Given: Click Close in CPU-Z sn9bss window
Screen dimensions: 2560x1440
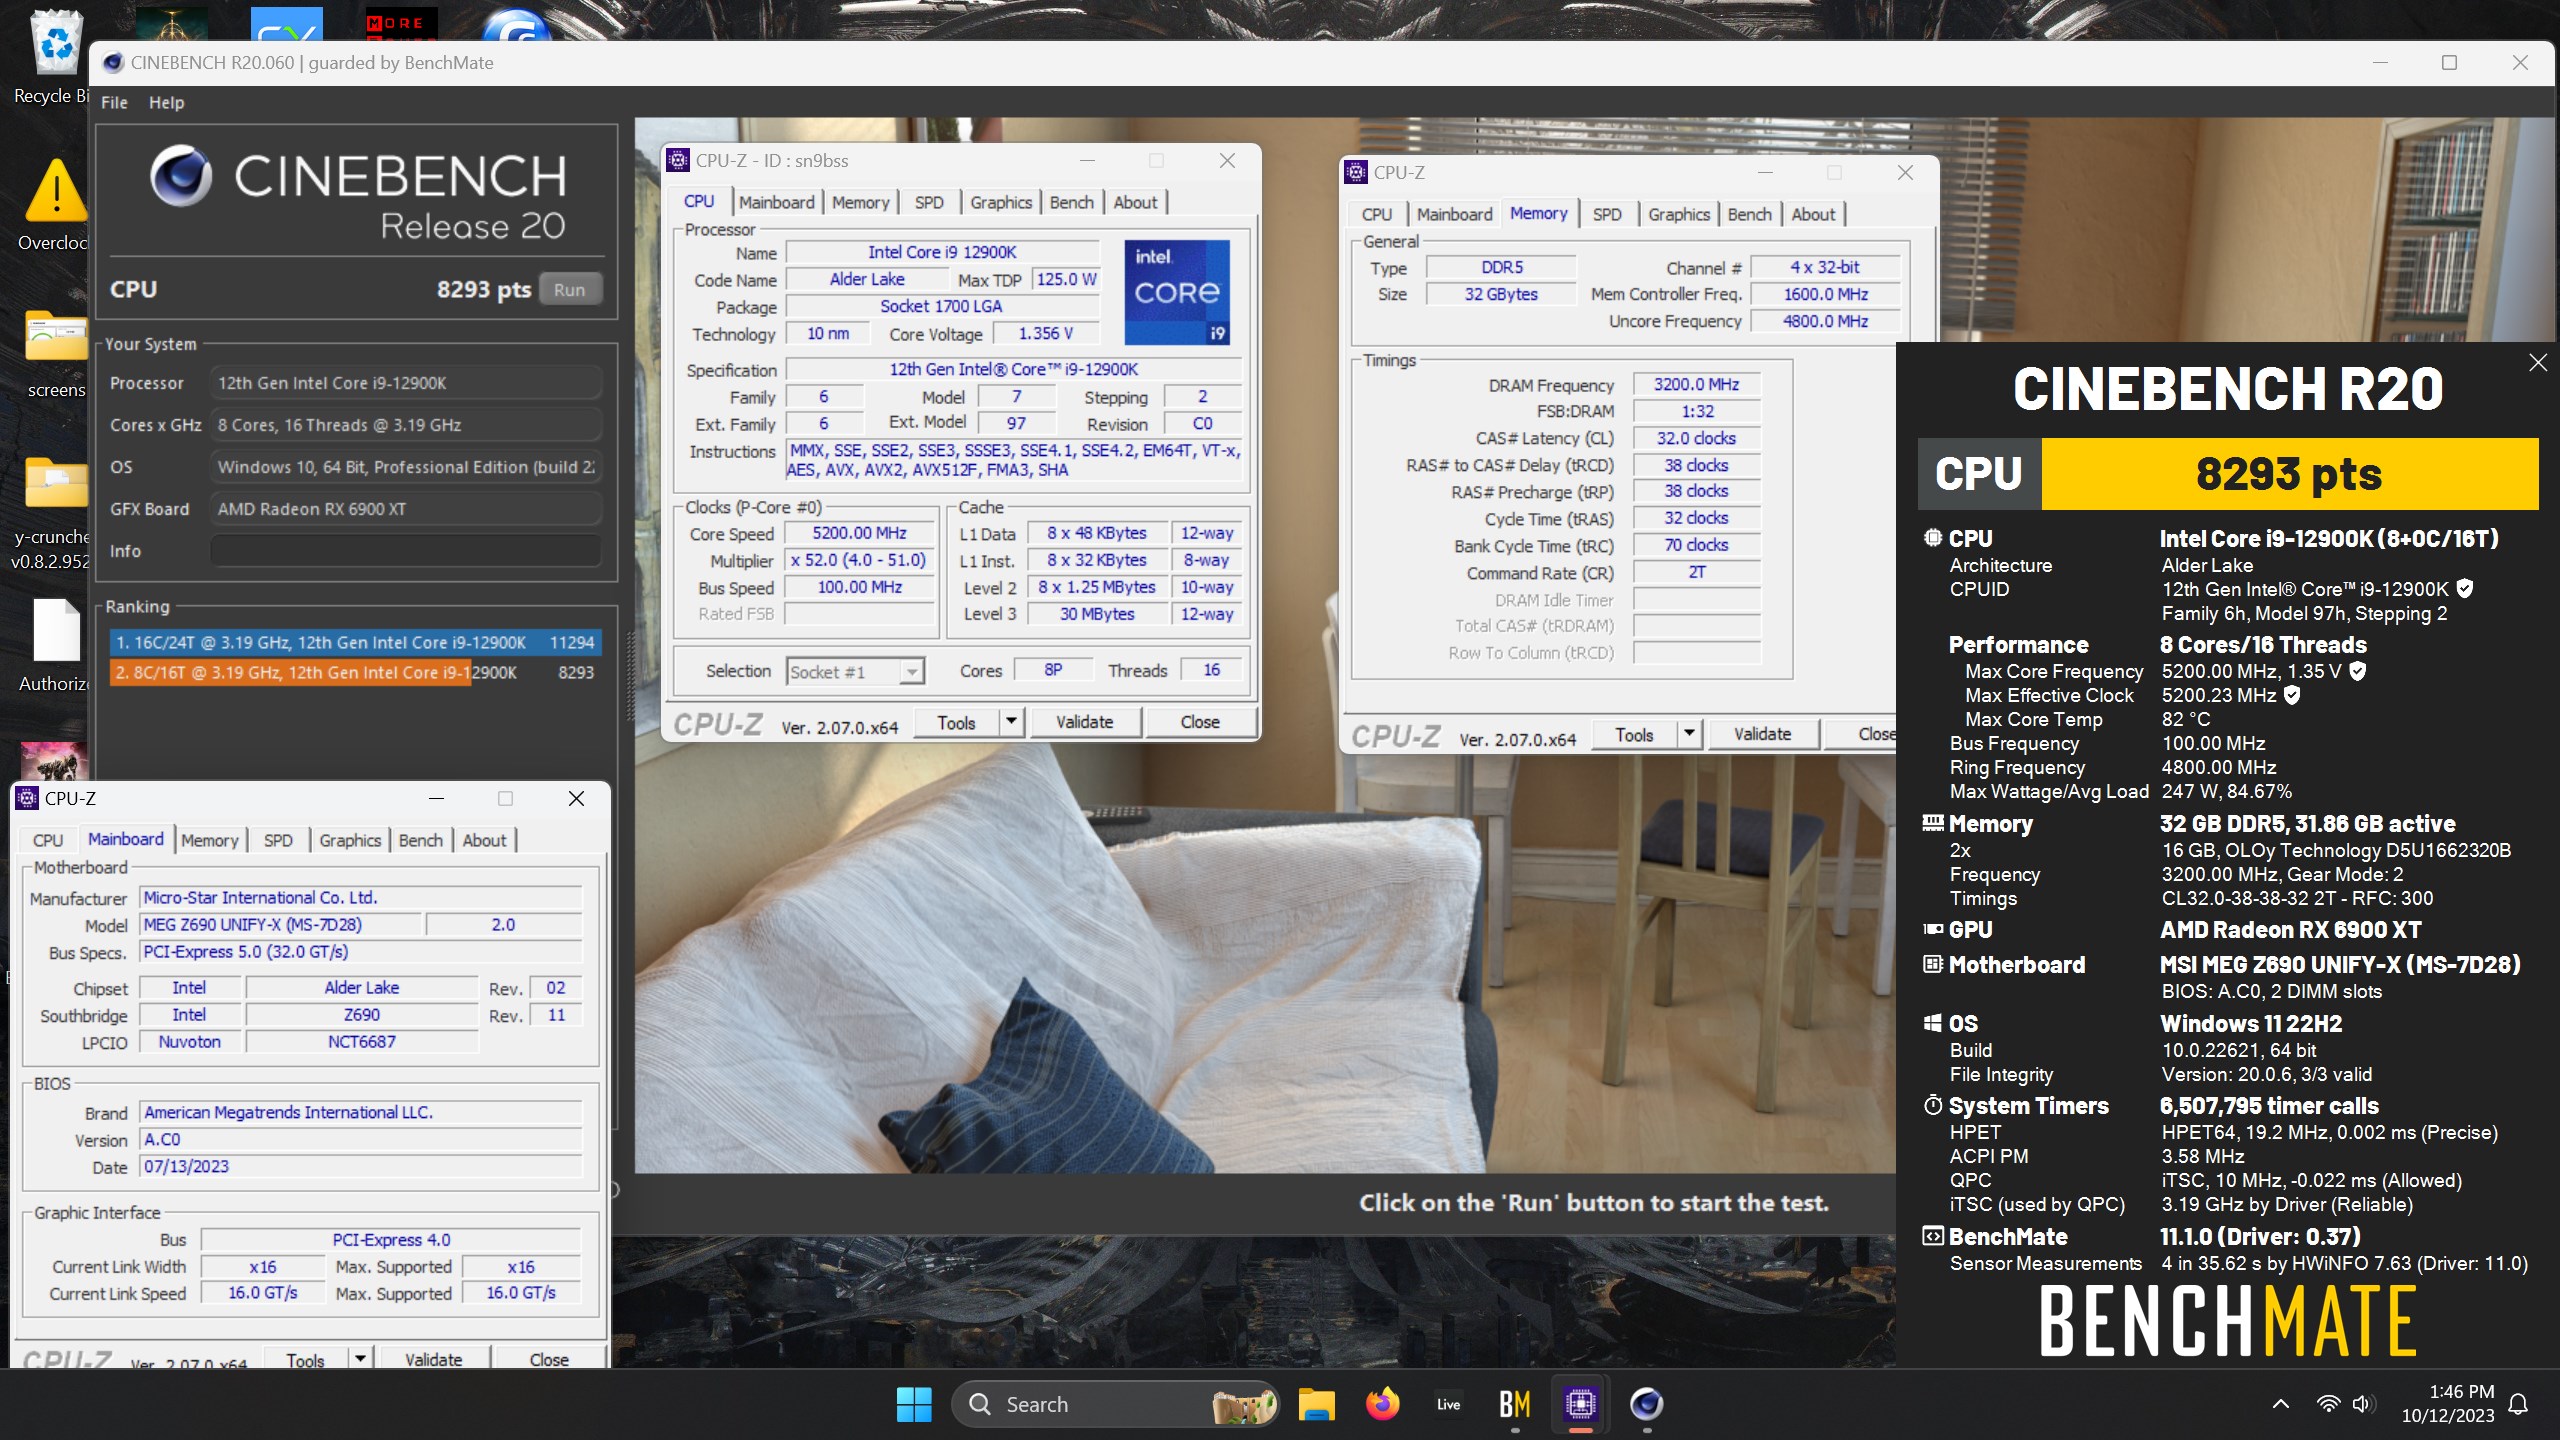Looking at the screenshot, I should pyautogui.click(x=1200, y=722).
